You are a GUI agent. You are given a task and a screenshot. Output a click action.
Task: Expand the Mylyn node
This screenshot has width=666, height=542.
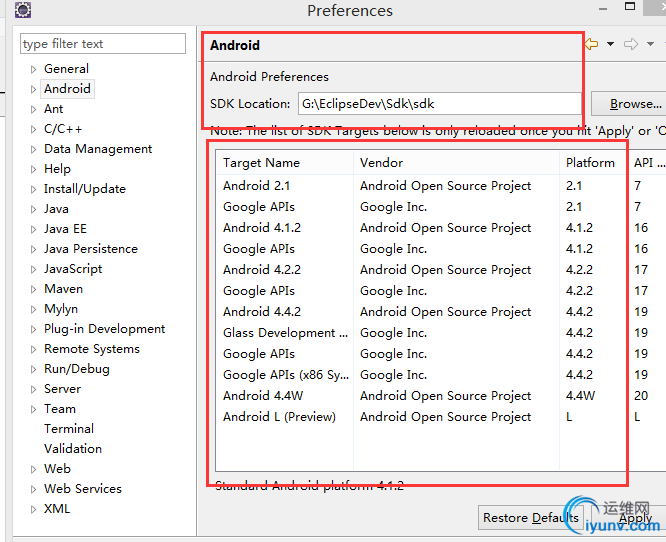pos(33,309)
